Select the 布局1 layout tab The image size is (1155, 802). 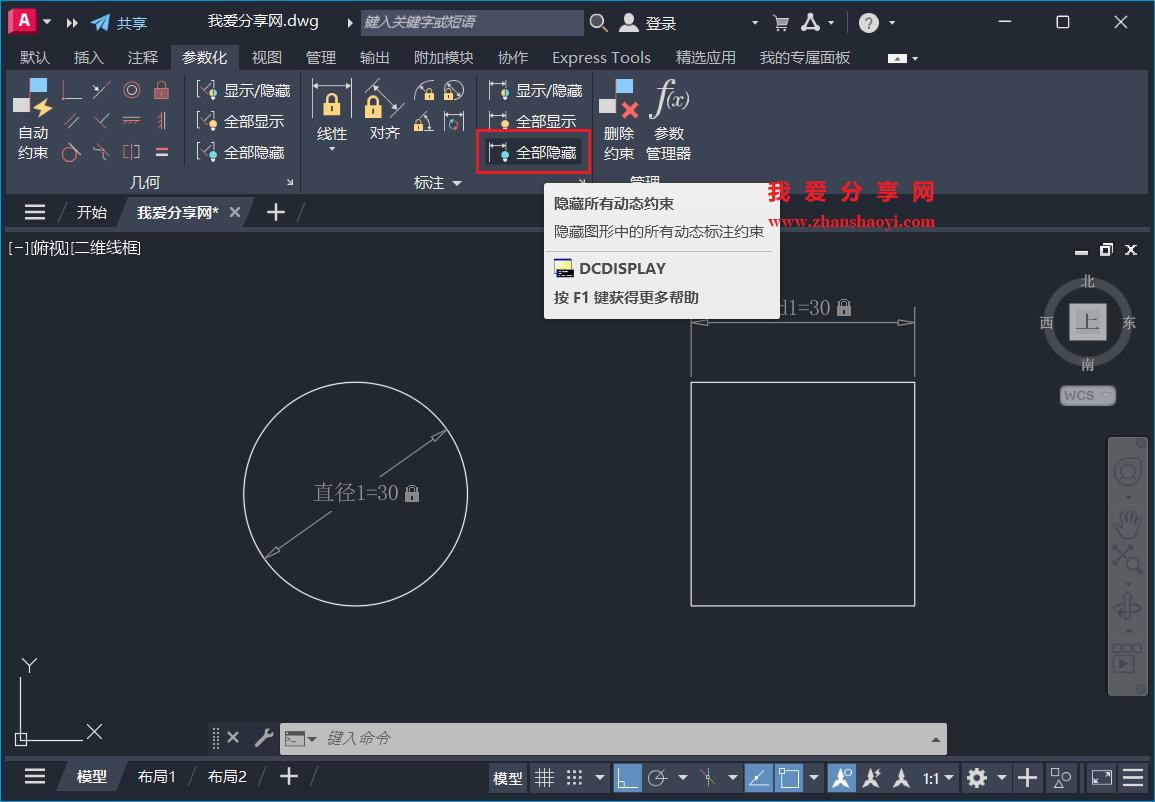[157, 776]
